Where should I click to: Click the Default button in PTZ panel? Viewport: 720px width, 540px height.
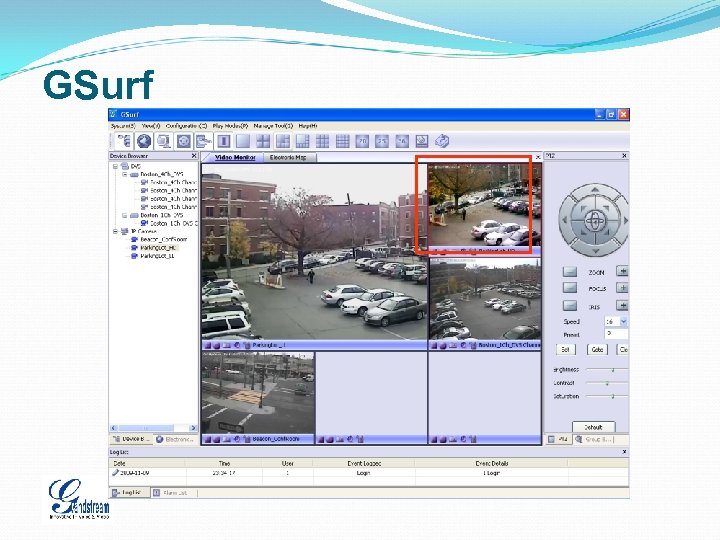coord(593,427)
